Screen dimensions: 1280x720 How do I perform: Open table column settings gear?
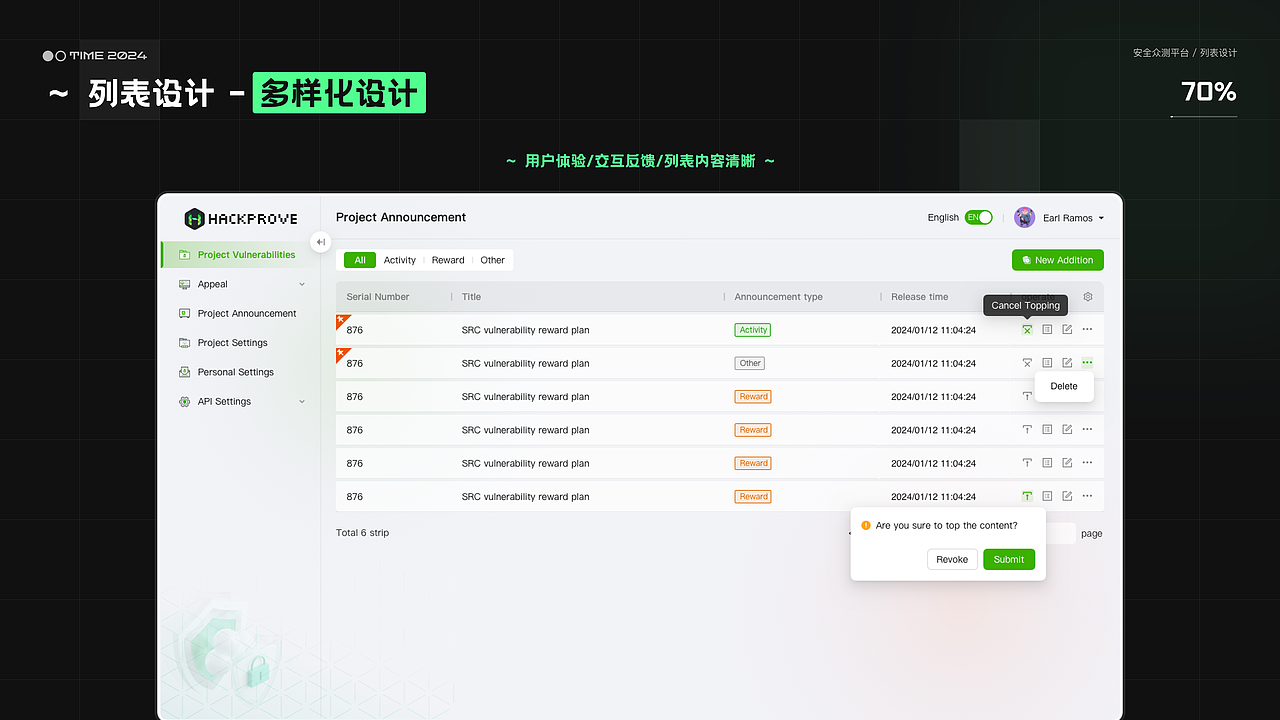pyautogui.click(x=1088, y=296)
